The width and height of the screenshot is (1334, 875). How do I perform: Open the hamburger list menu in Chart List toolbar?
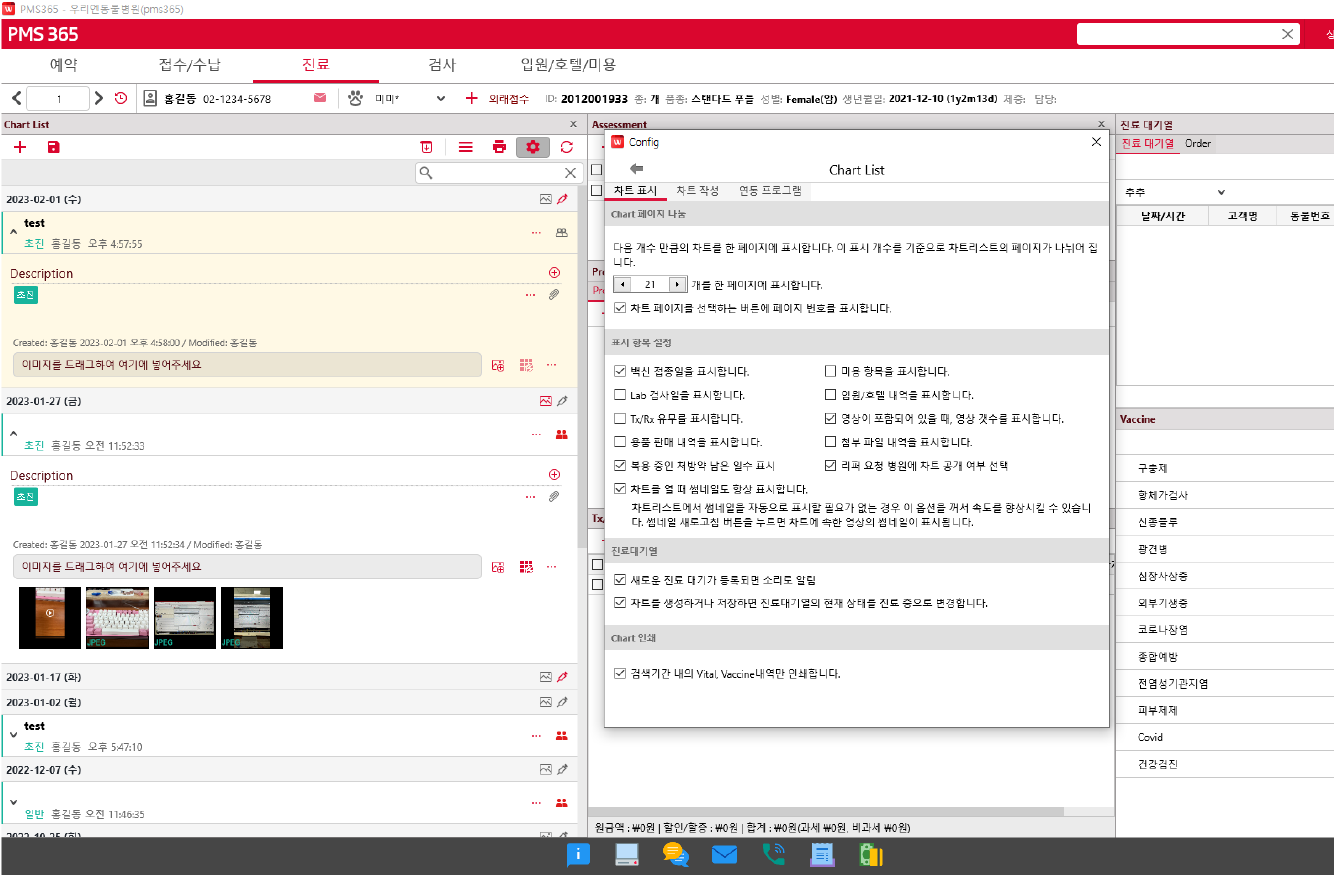tap(466, 147)
